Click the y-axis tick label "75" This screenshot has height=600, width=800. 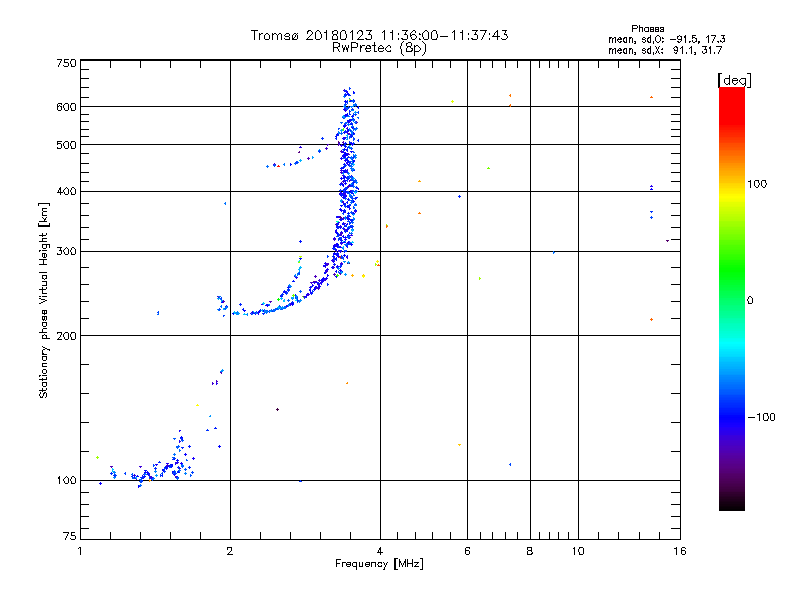(x=70, y=536)
